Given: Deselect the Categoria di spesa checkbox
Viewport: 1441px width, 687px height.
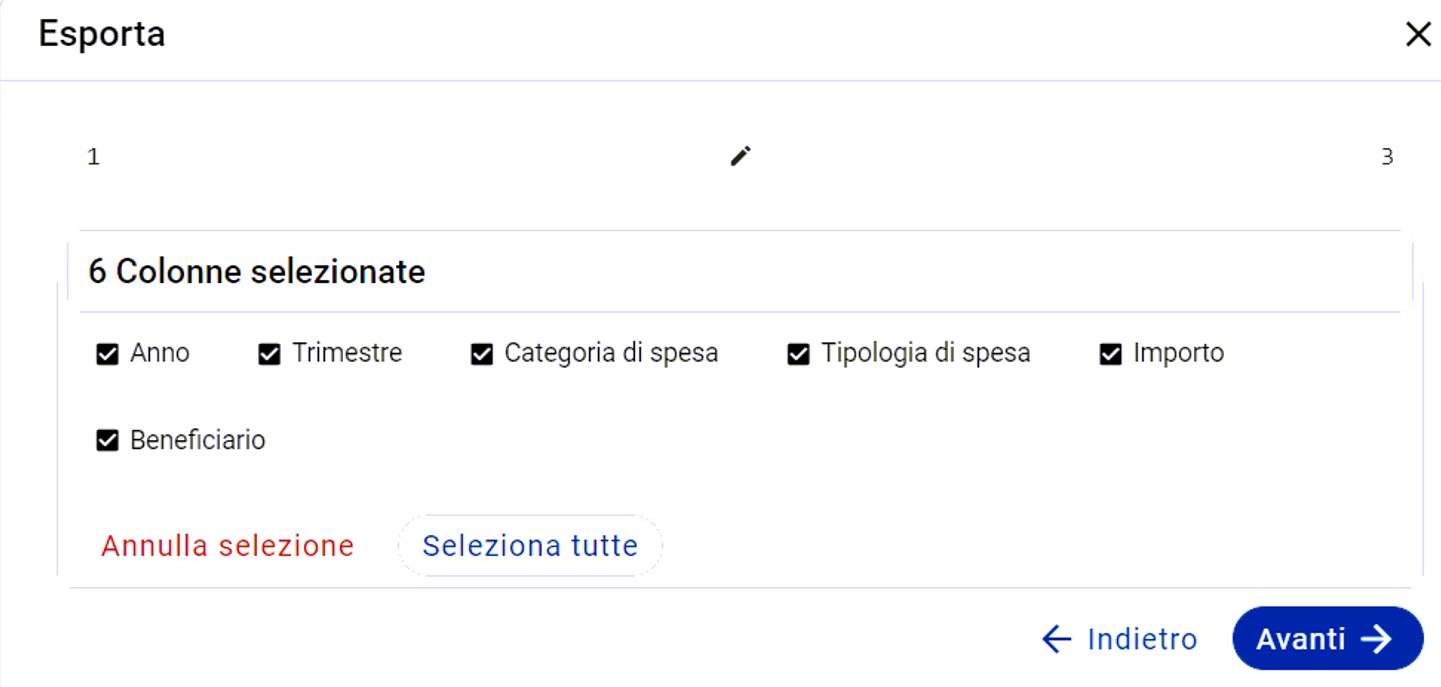Looking at the screenshot, I should (482, 354).
